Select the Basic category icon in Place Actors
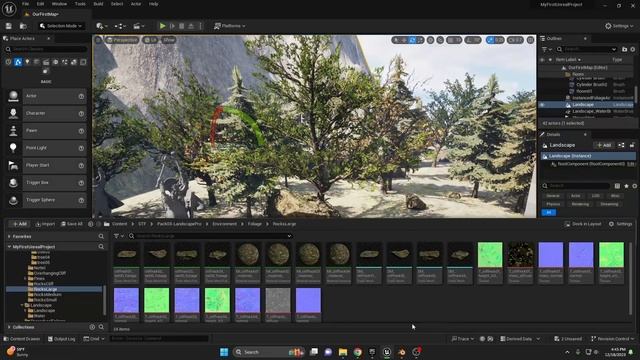This screenshot has width=640, height=360. [x=18, y=62]
